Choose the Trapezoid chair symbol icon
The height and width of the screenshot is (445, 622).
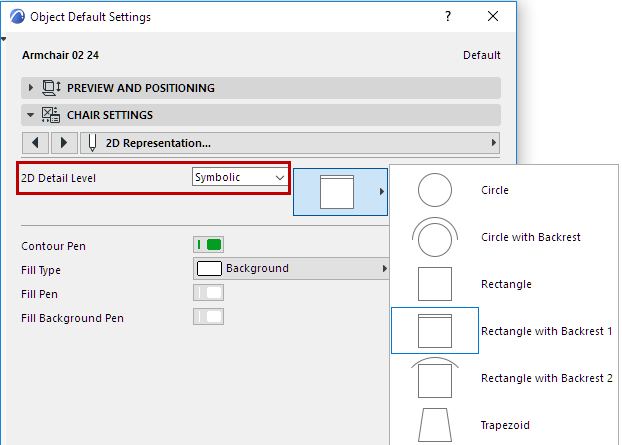click(434, 424)
